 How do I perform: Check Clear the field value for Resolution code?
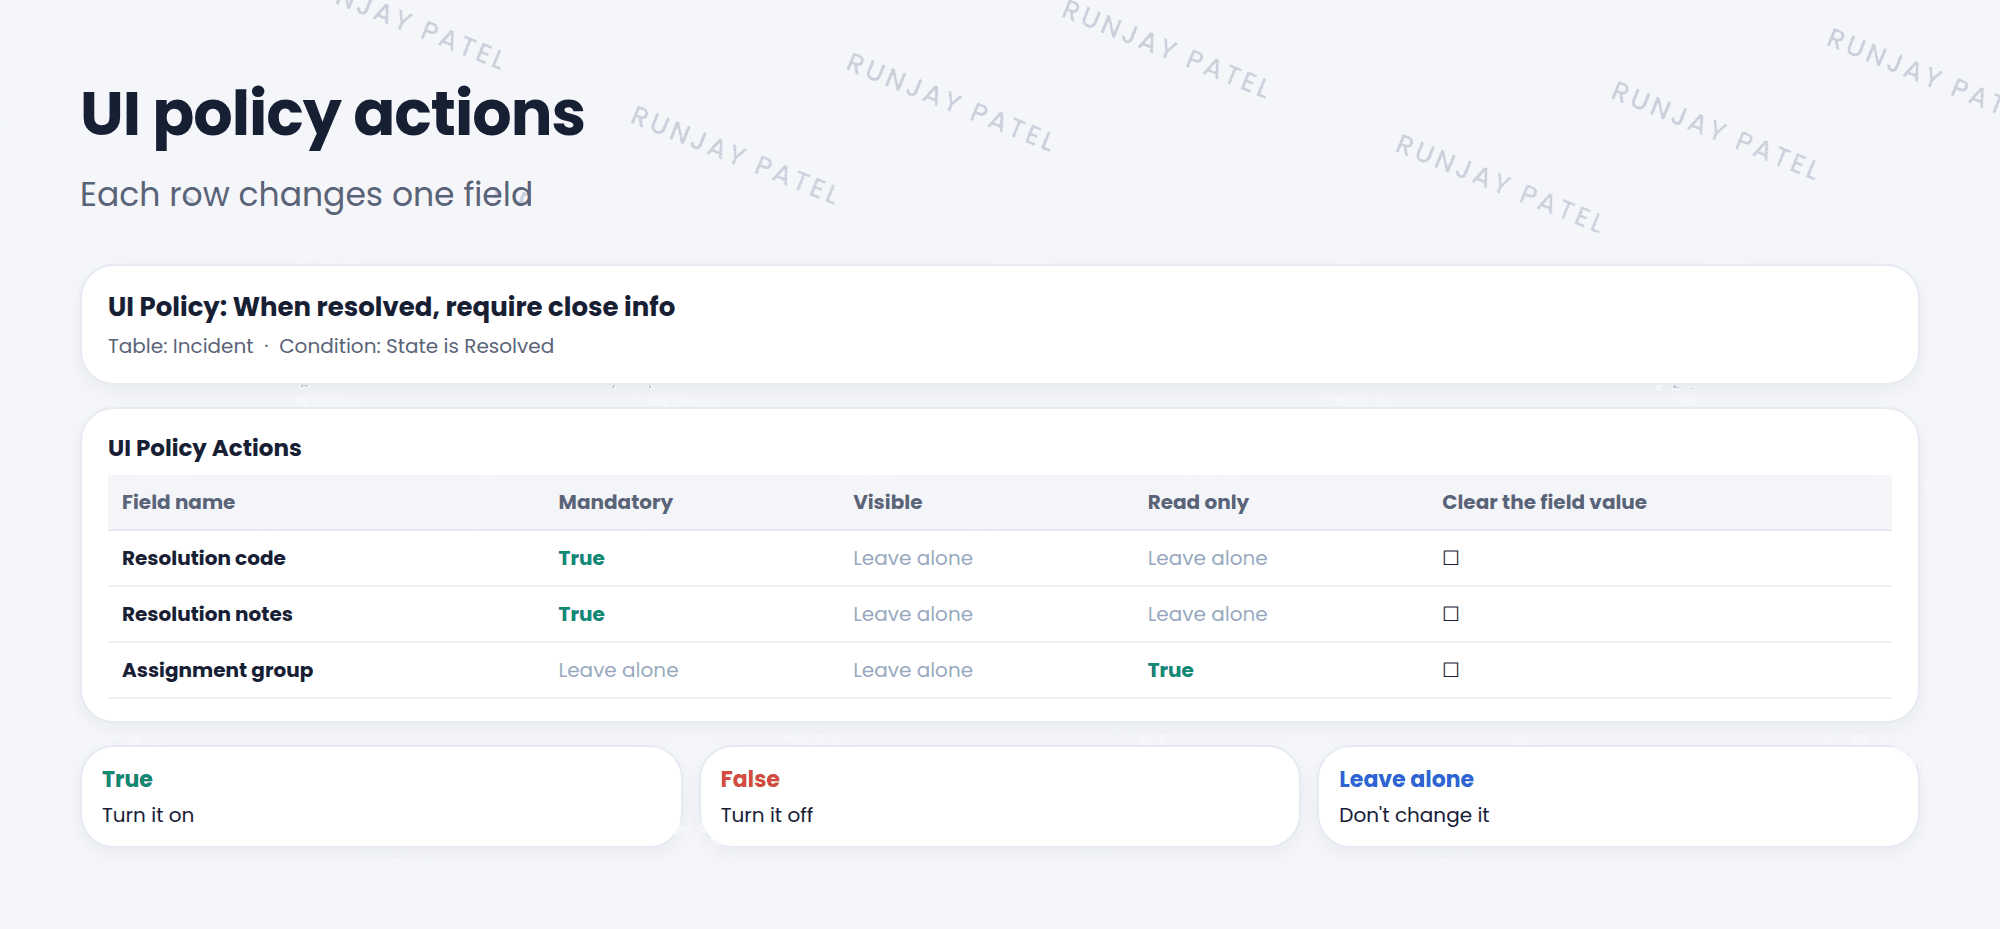pyautogui.click(x=1451, y=558)
